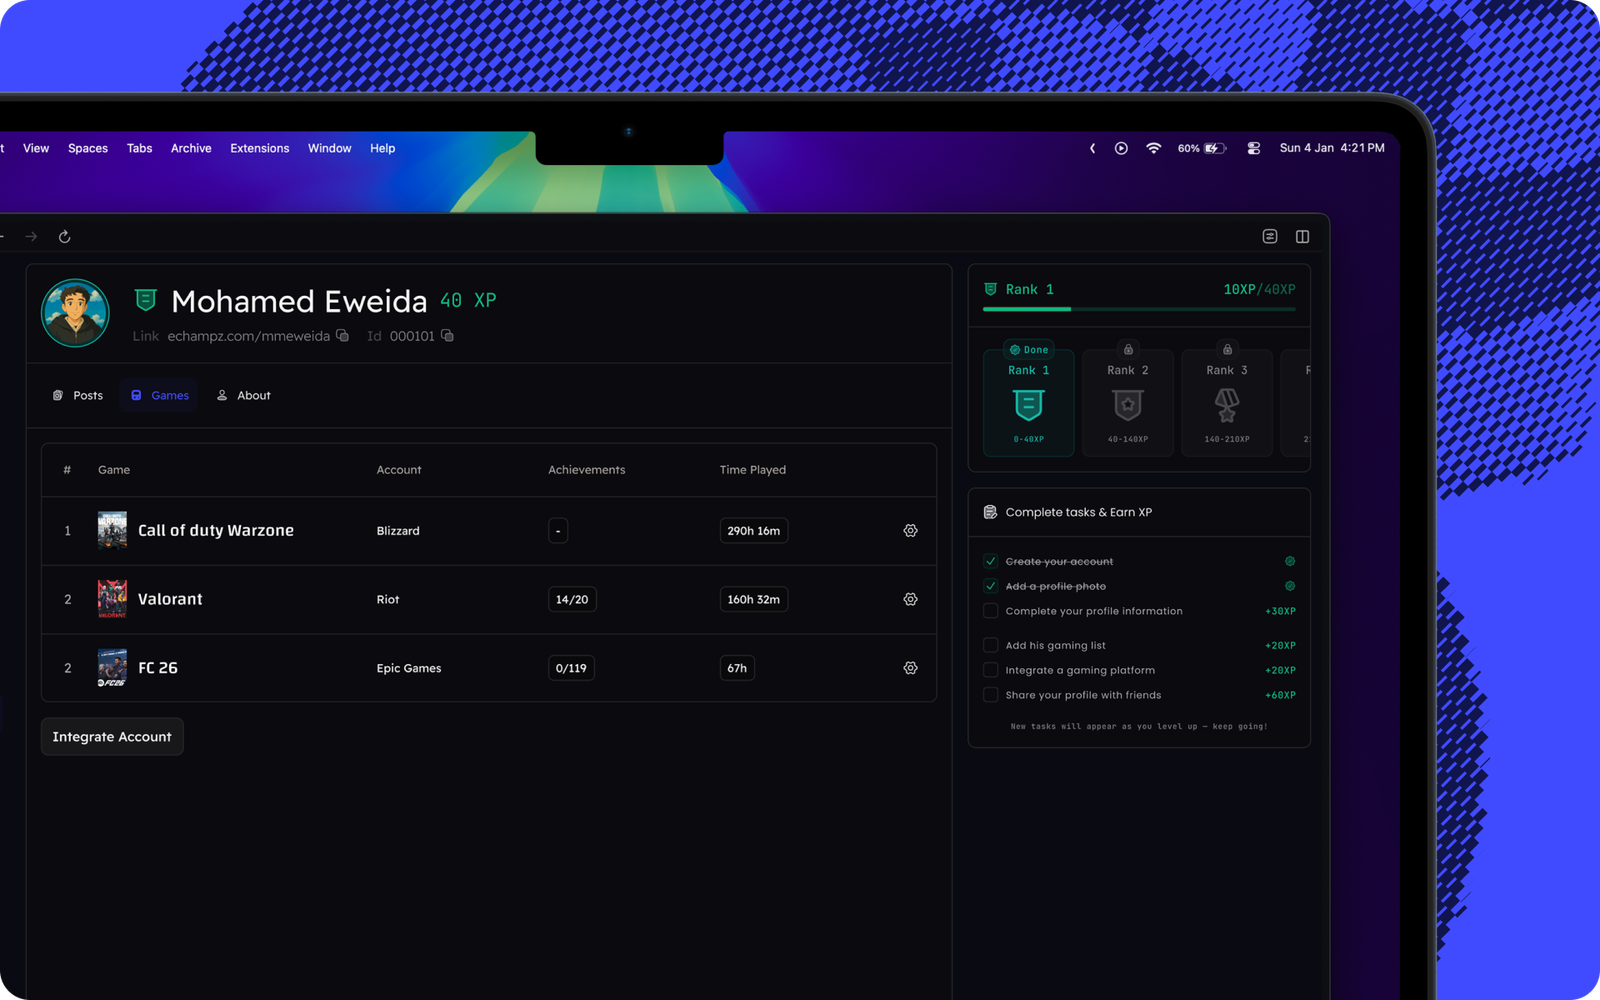Image resolution: width=1600 pixels, height=1000 pixels.
Task: Check 'Add his gaming list' task
Action: [991, 645]
